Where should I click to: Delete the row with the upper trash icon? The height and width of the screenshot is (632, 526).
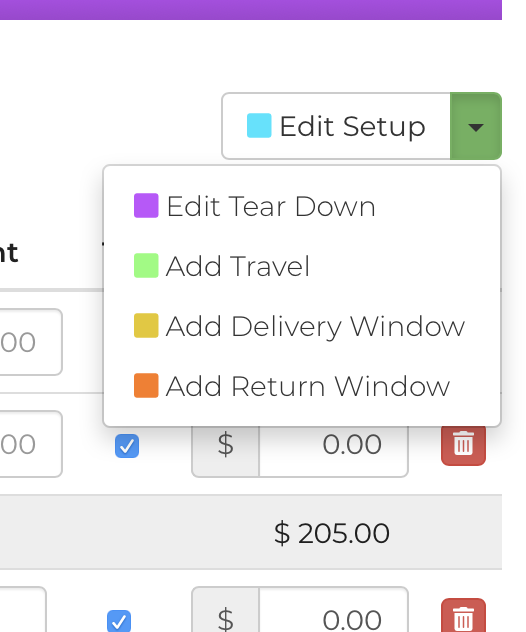(x=463, y=444)
